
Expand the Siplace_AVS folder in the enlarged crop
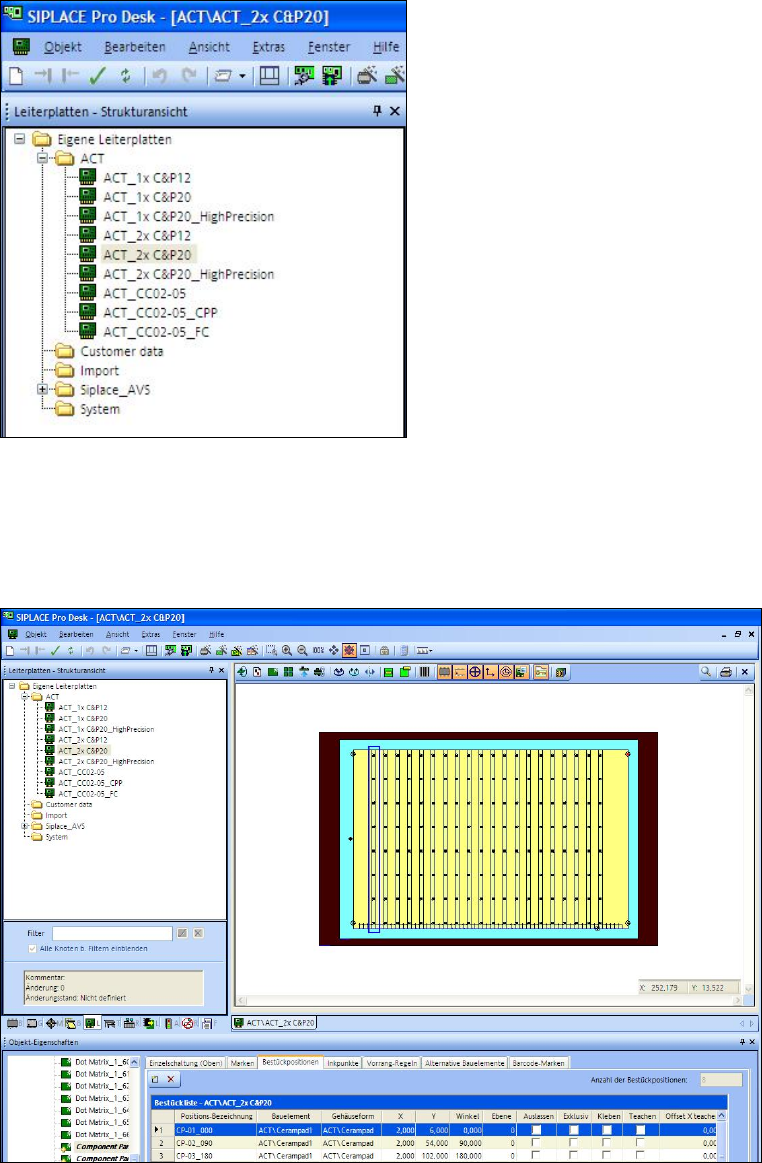point(42,389)
